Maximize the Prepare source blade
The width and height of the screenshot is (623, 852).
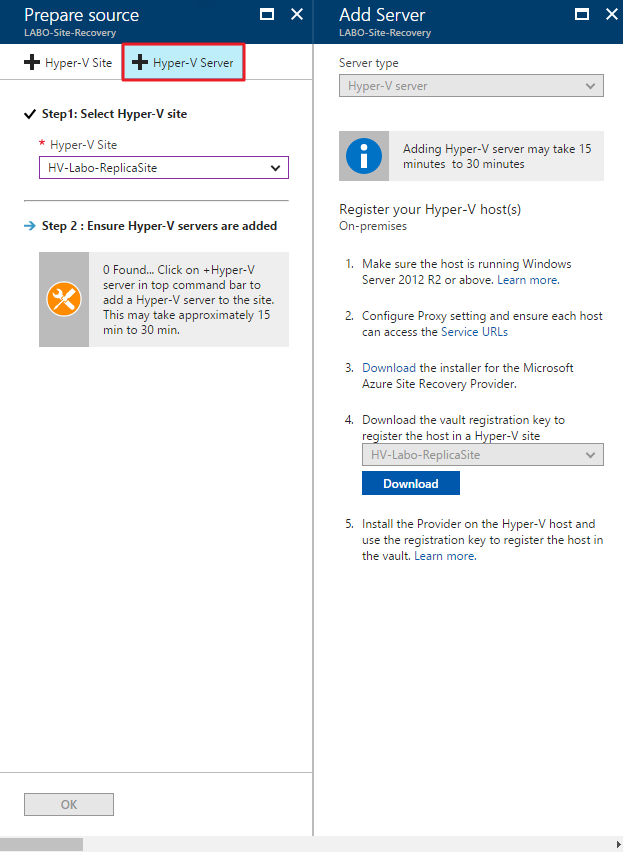pyautogui.click(x=267, y=14)
